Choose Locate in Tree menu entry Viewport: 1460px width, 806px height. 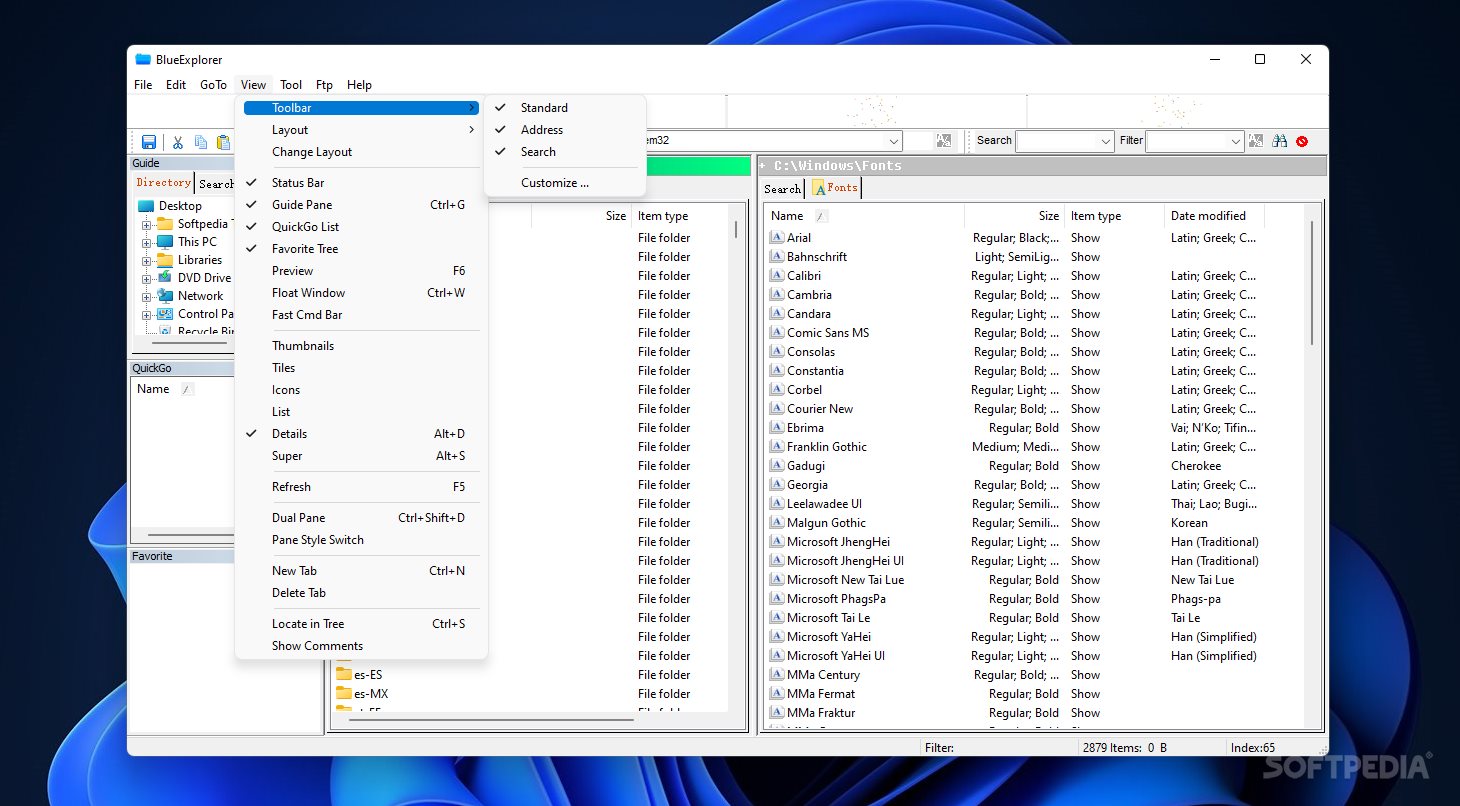click(361, 624)
